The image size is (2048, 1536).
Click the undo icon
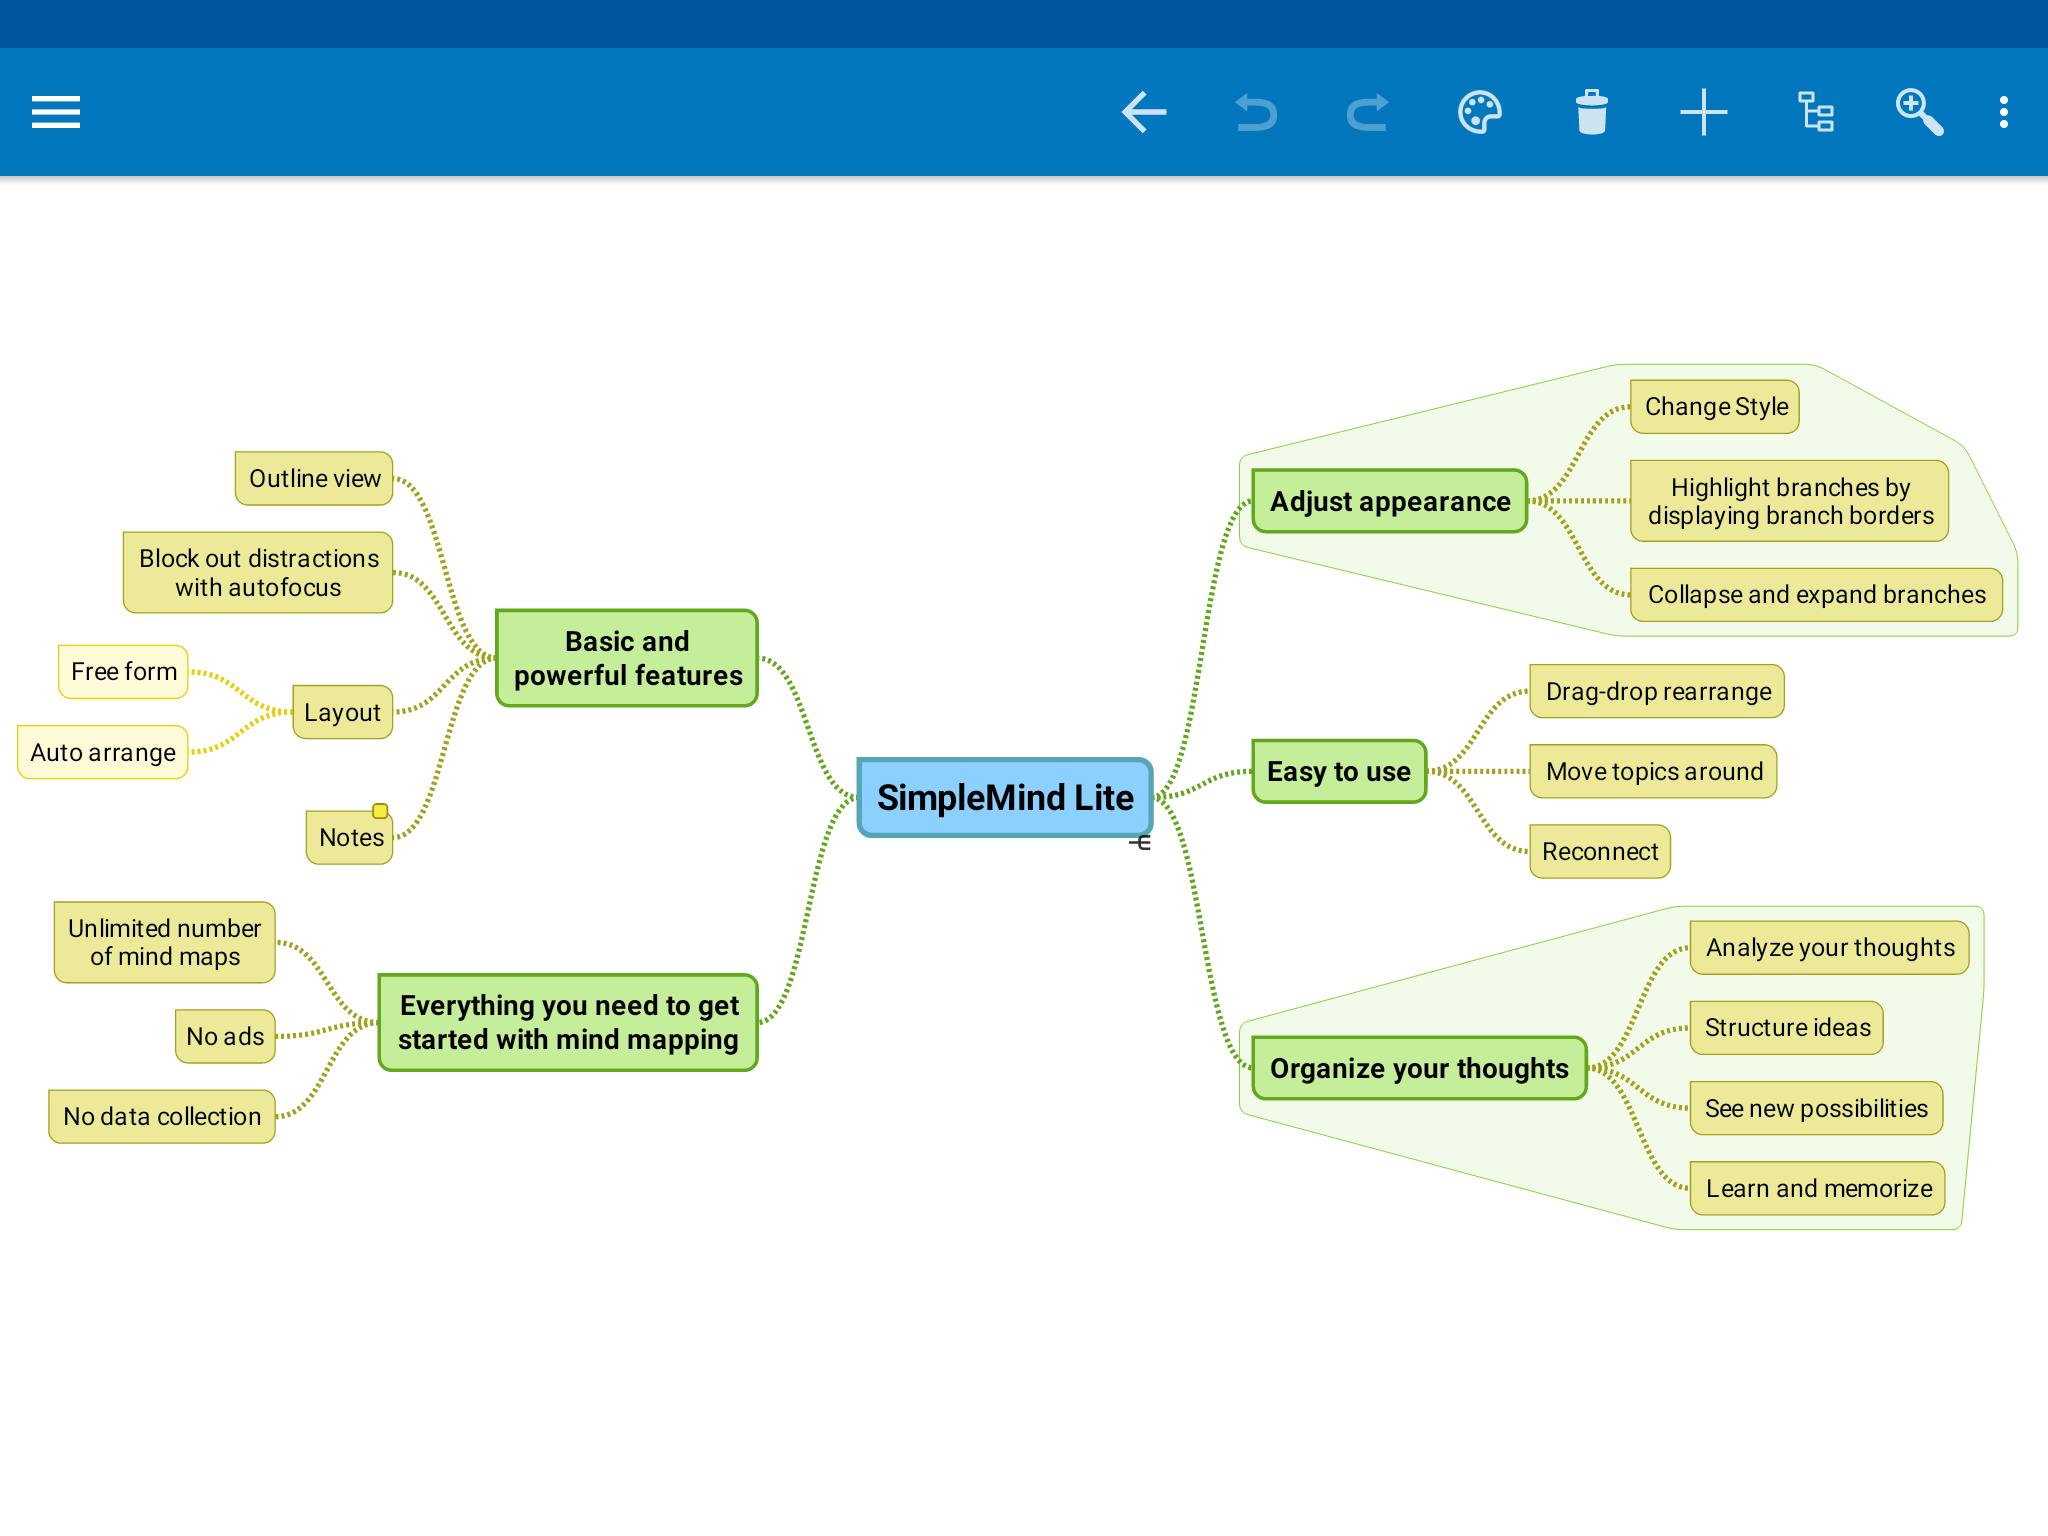click(1256, 112)
